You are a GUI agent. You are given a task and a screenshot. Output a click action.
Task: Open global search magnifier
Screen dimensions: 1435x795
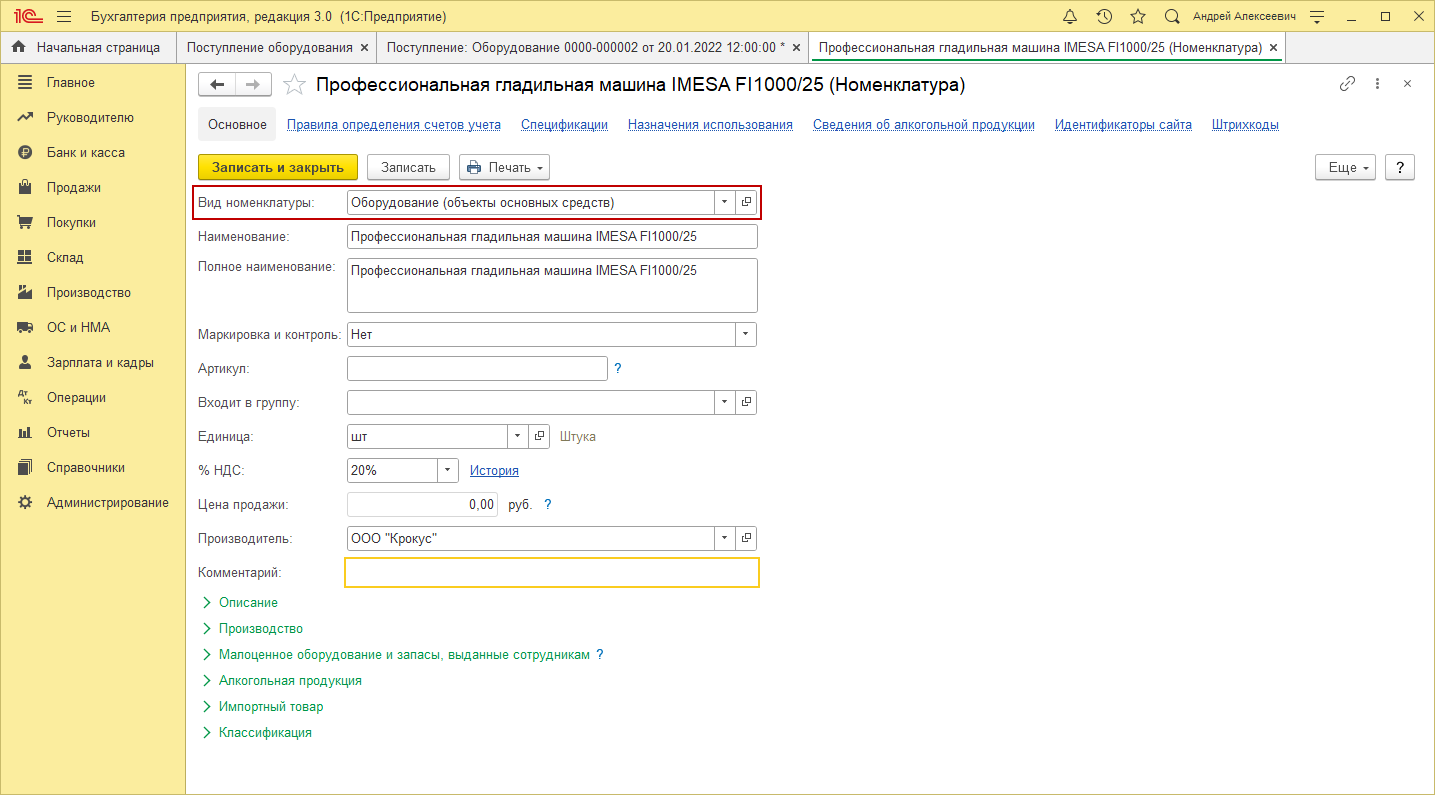[1172, 17]
